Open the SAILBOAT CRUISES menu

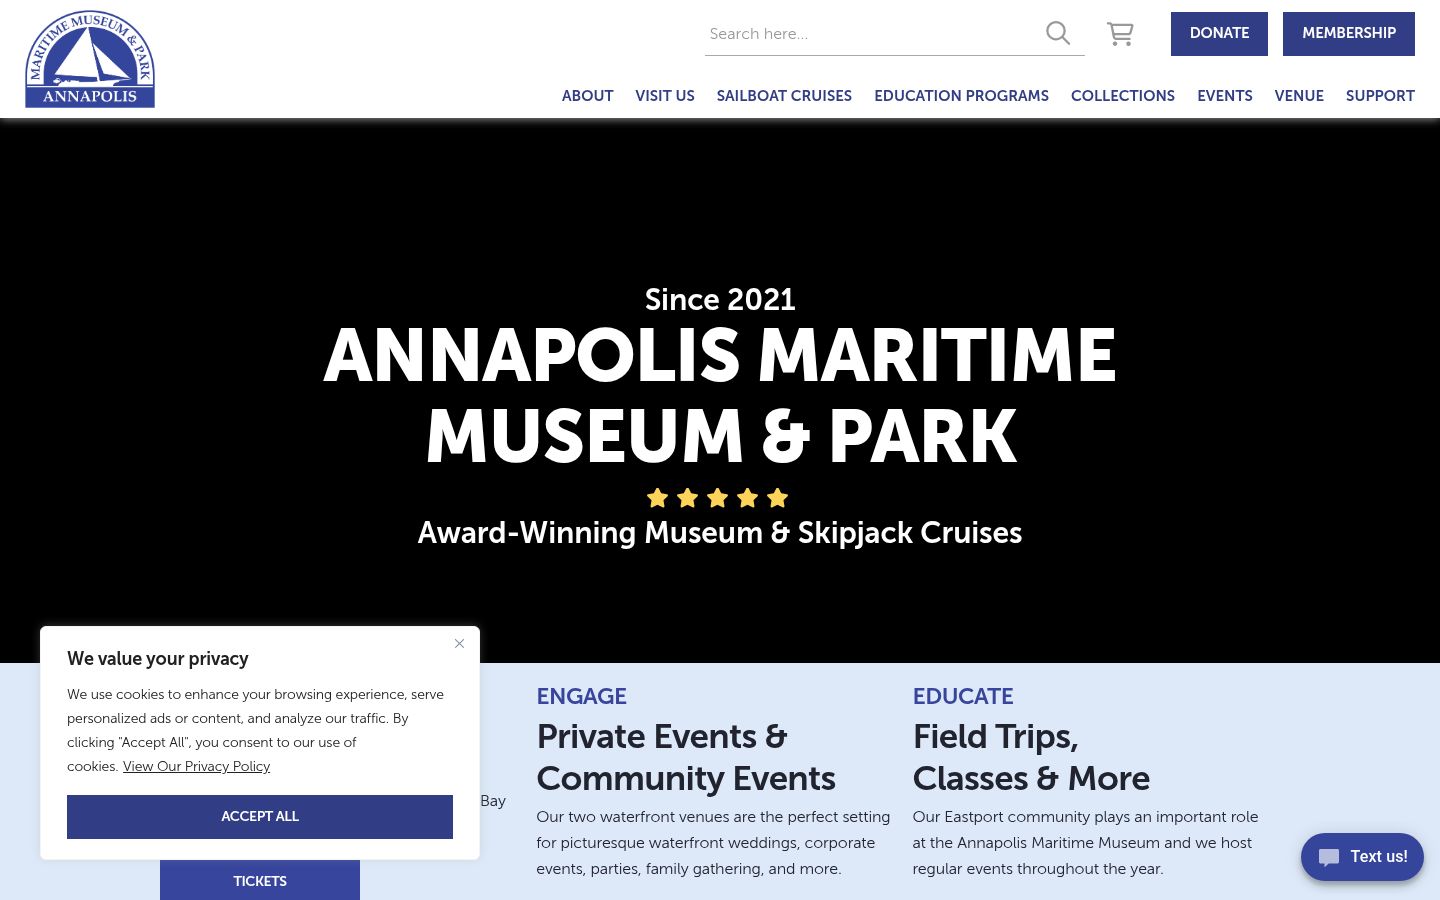click(784, 96)
